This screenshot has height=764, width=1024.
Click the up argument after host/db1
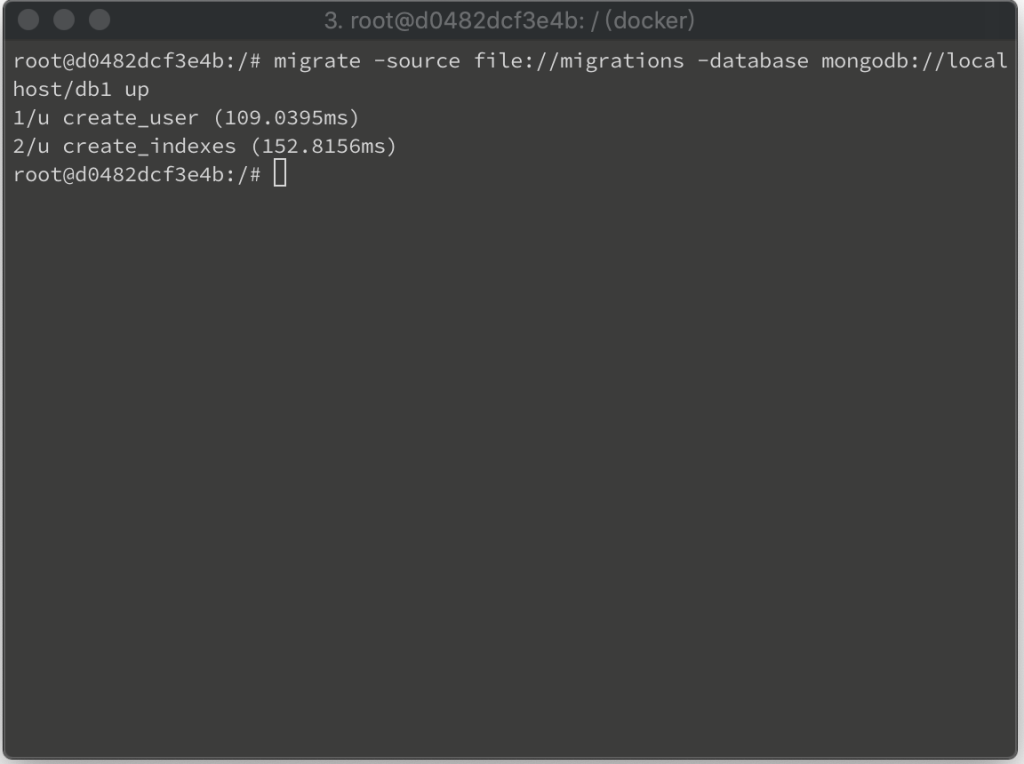pyautogui.click(x=136, y=91)
